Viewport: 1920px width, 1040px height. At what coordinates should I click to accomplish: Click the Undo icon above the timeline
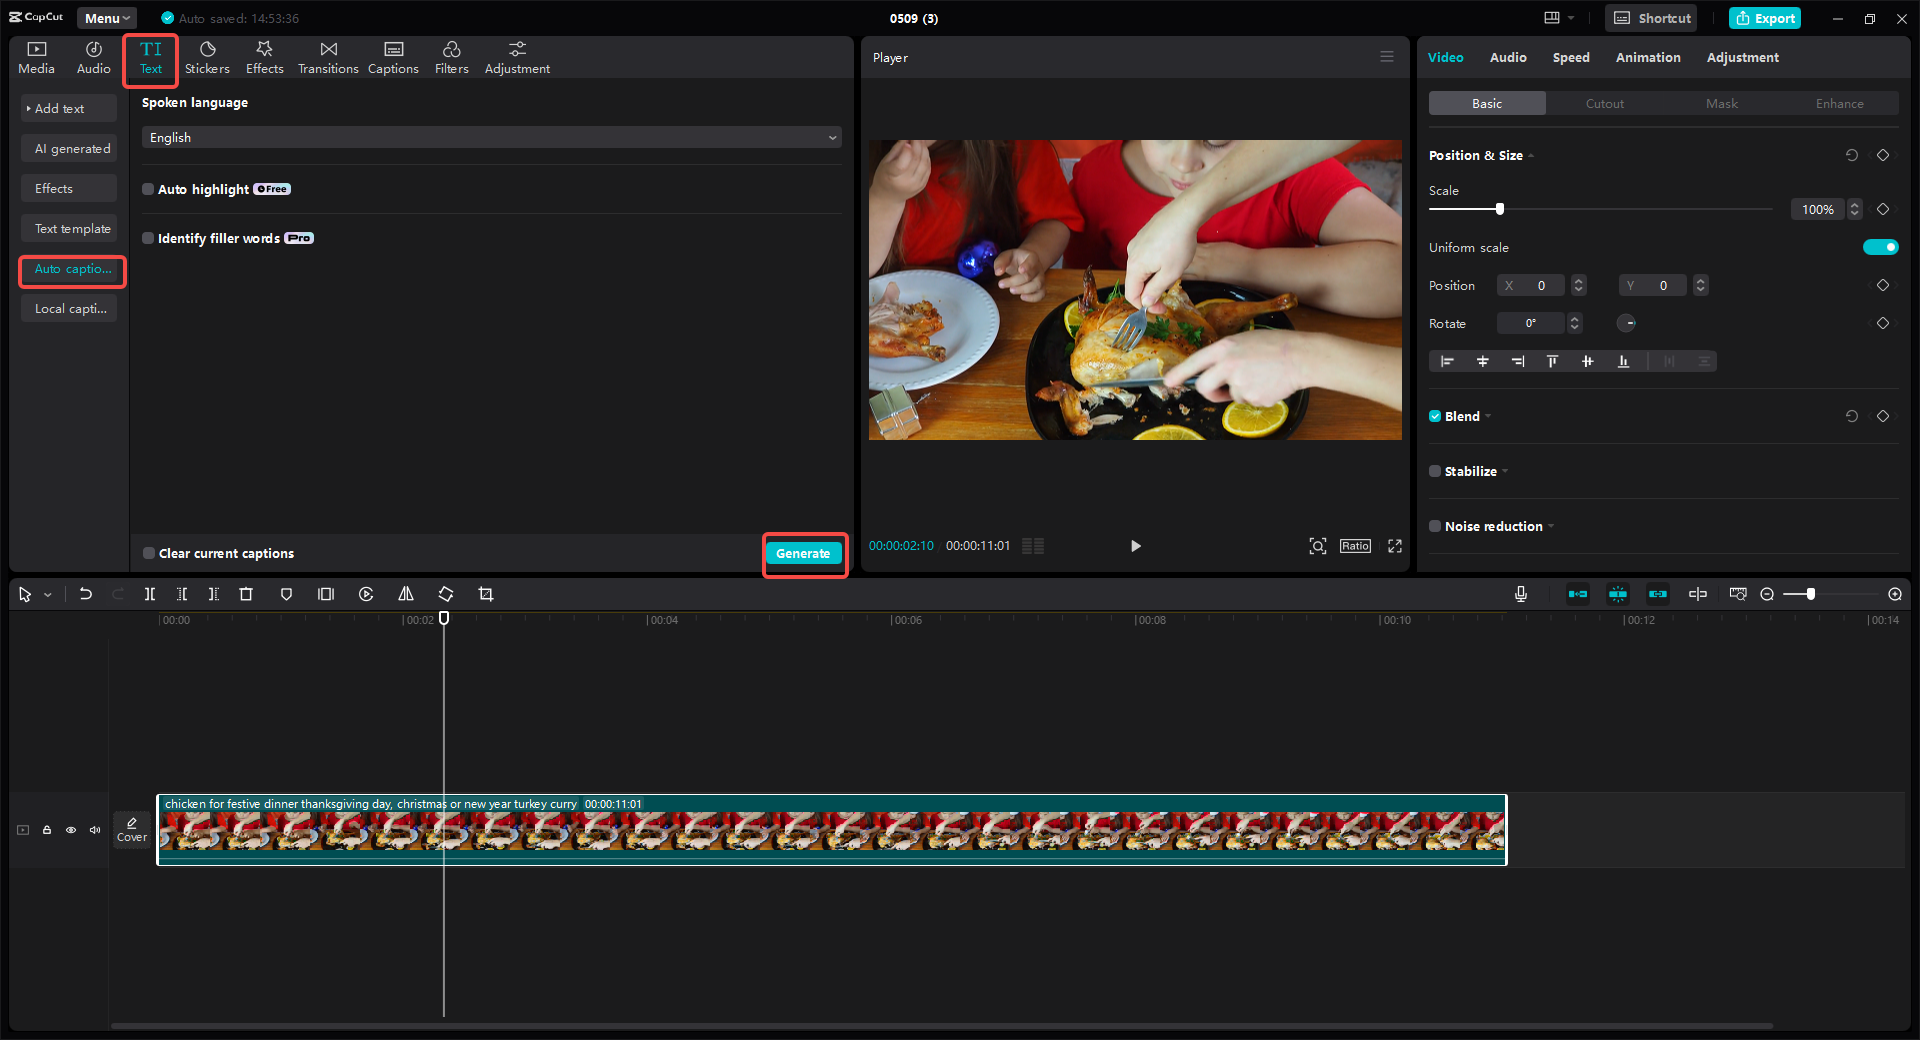[x=85, y=594]
